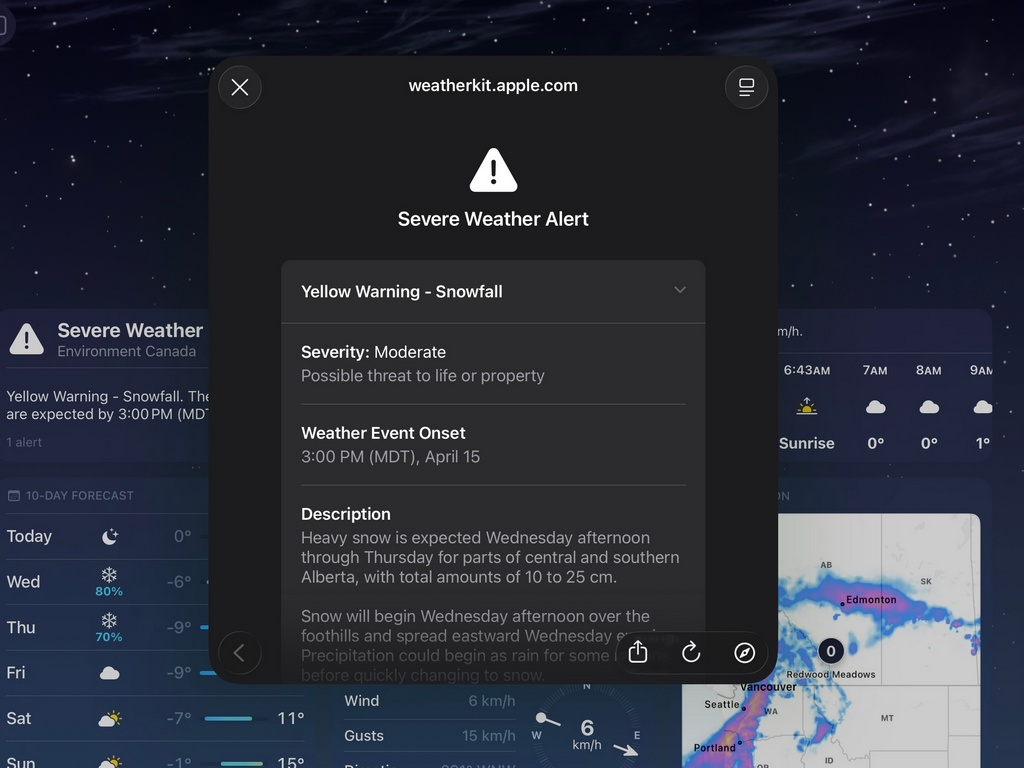Click the weatherkit.apple.com address title
Image resolution: width=1024 pixels, height=768 pixels.
coord(493,86)
